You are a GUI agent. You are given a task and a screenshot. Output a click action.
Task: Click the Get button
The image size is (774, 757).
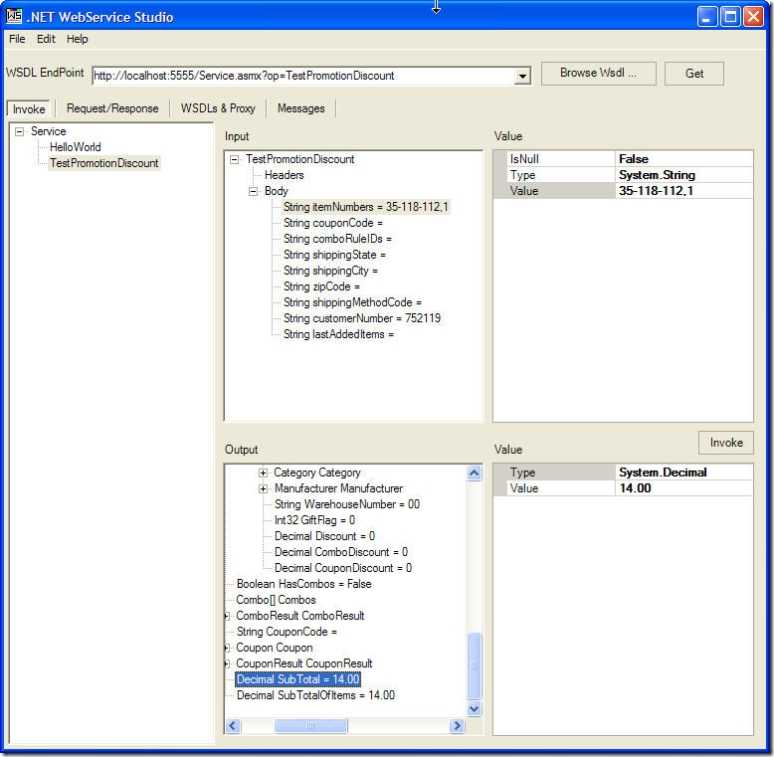pyautogui.click(x=694, y=74)
